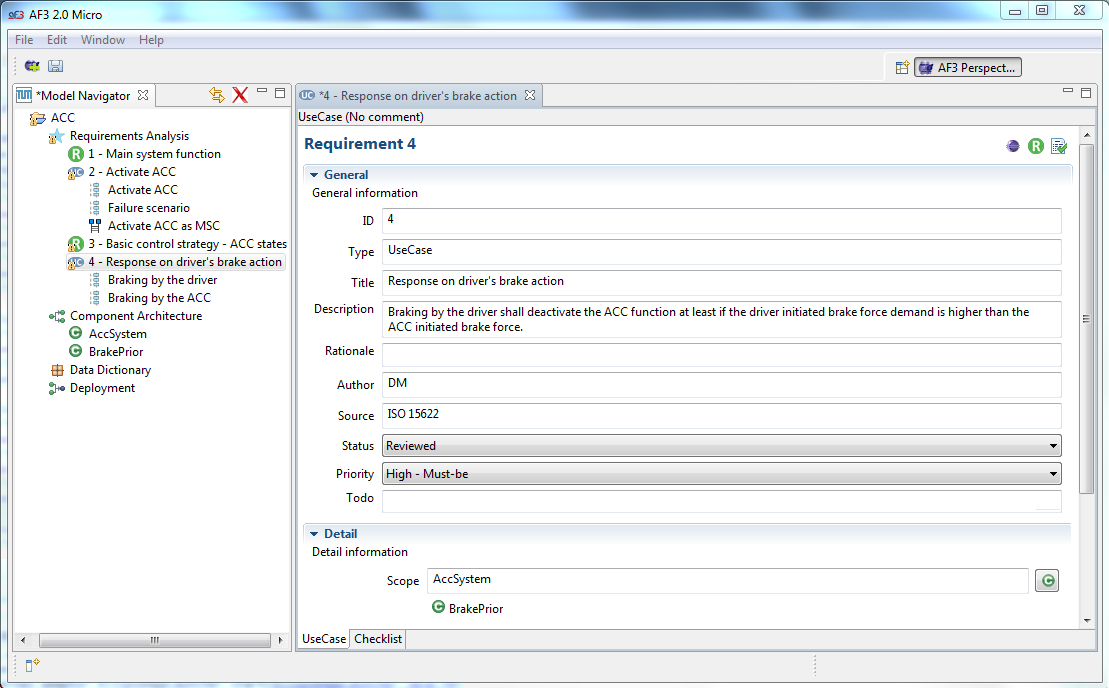Viewport: 1109px width, 688px height.
Task: Click the Data Dictionary icon
Action: 57,370
